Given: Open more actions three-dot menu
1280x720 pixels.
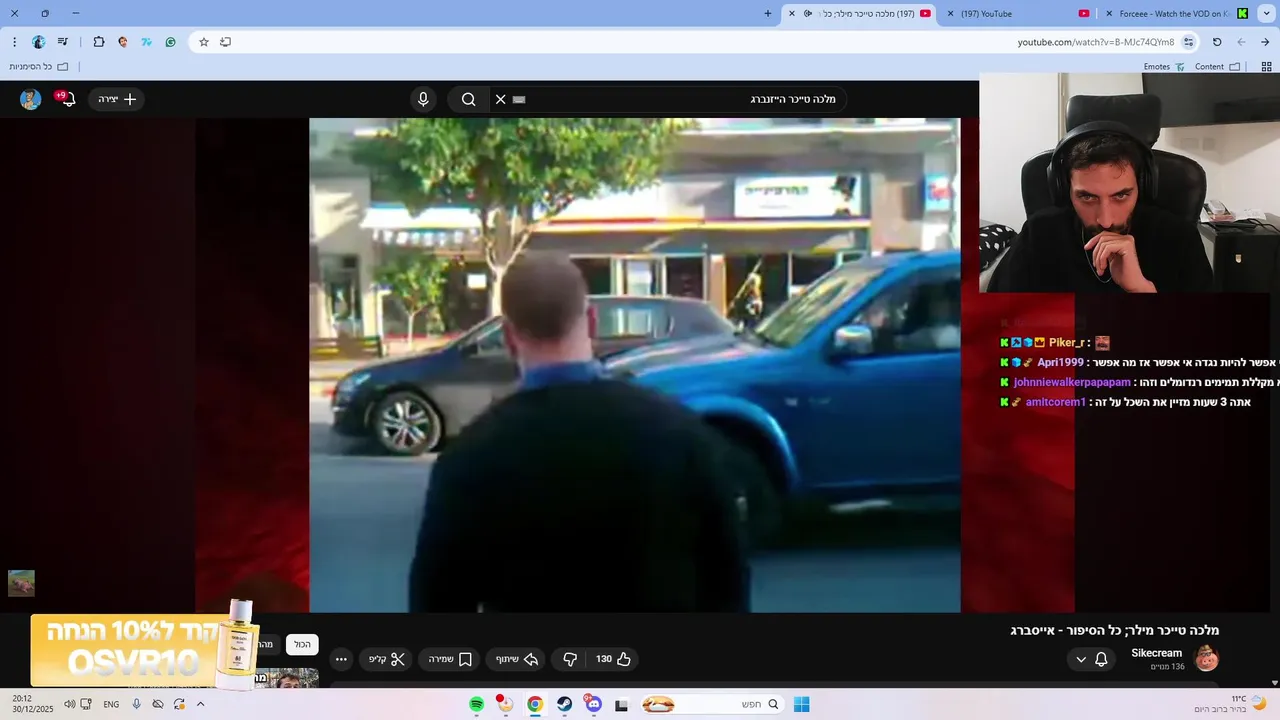Looking at the screenshot, I should pos(341,659).
